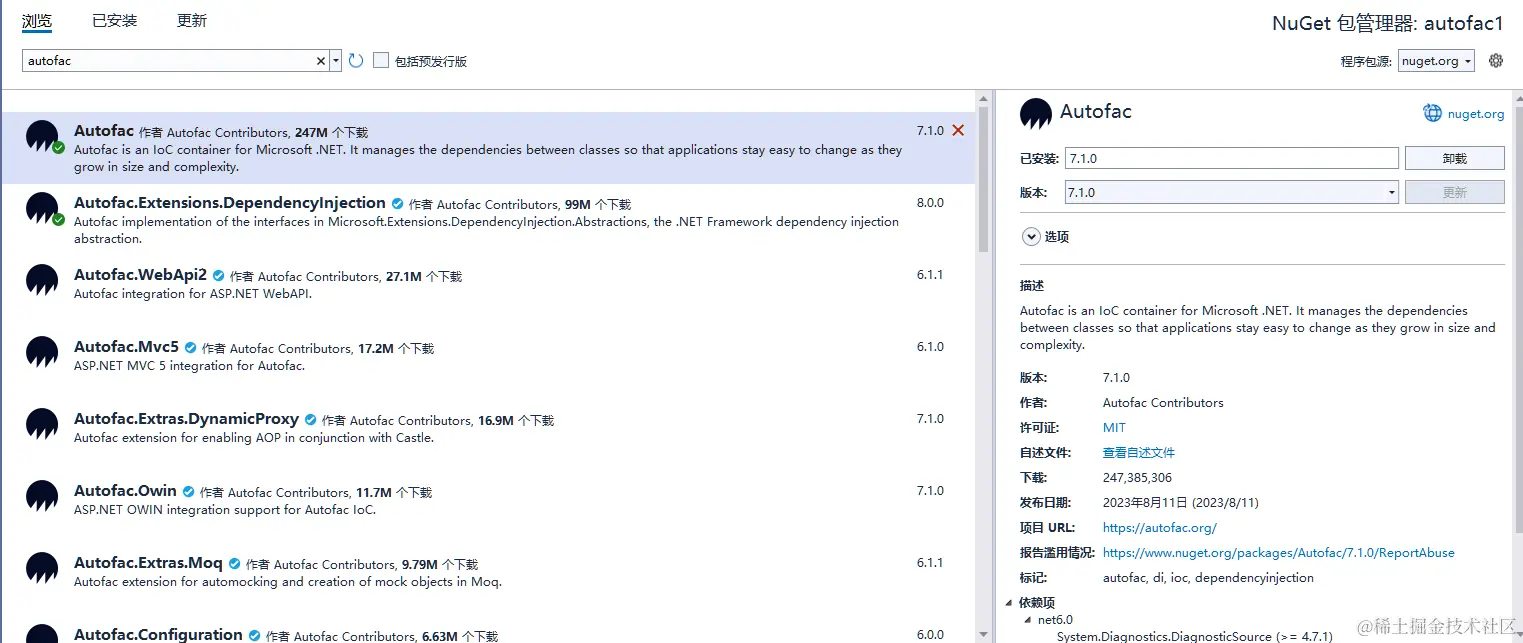Click the 已安装 version field showing 7.1.0
This screenshot has width=1523, height=643.
click(1232, 158)
